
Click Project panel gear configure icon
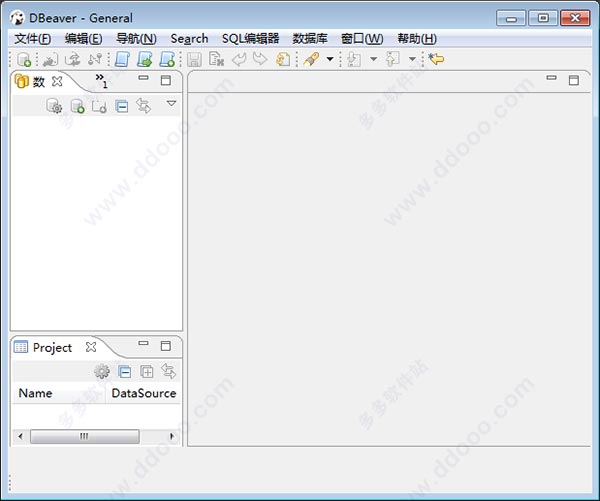pos(102,371)
